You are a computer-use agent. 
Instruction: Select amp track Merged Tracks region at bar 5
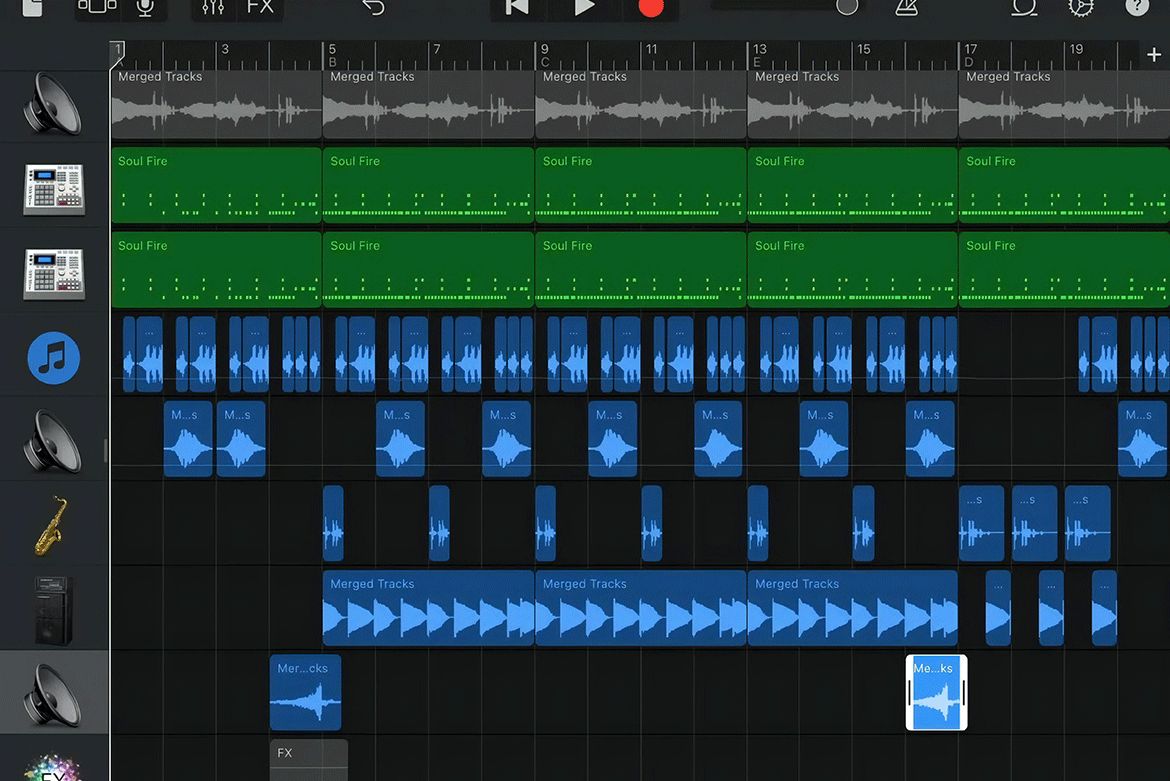[x=428, y=608]
